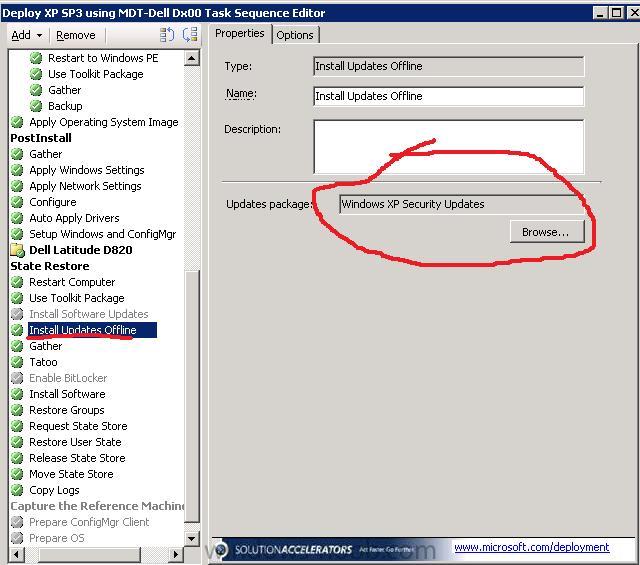
Task: Select the Request State Store step
Action: pyautogui.click(x=78, y=426)
